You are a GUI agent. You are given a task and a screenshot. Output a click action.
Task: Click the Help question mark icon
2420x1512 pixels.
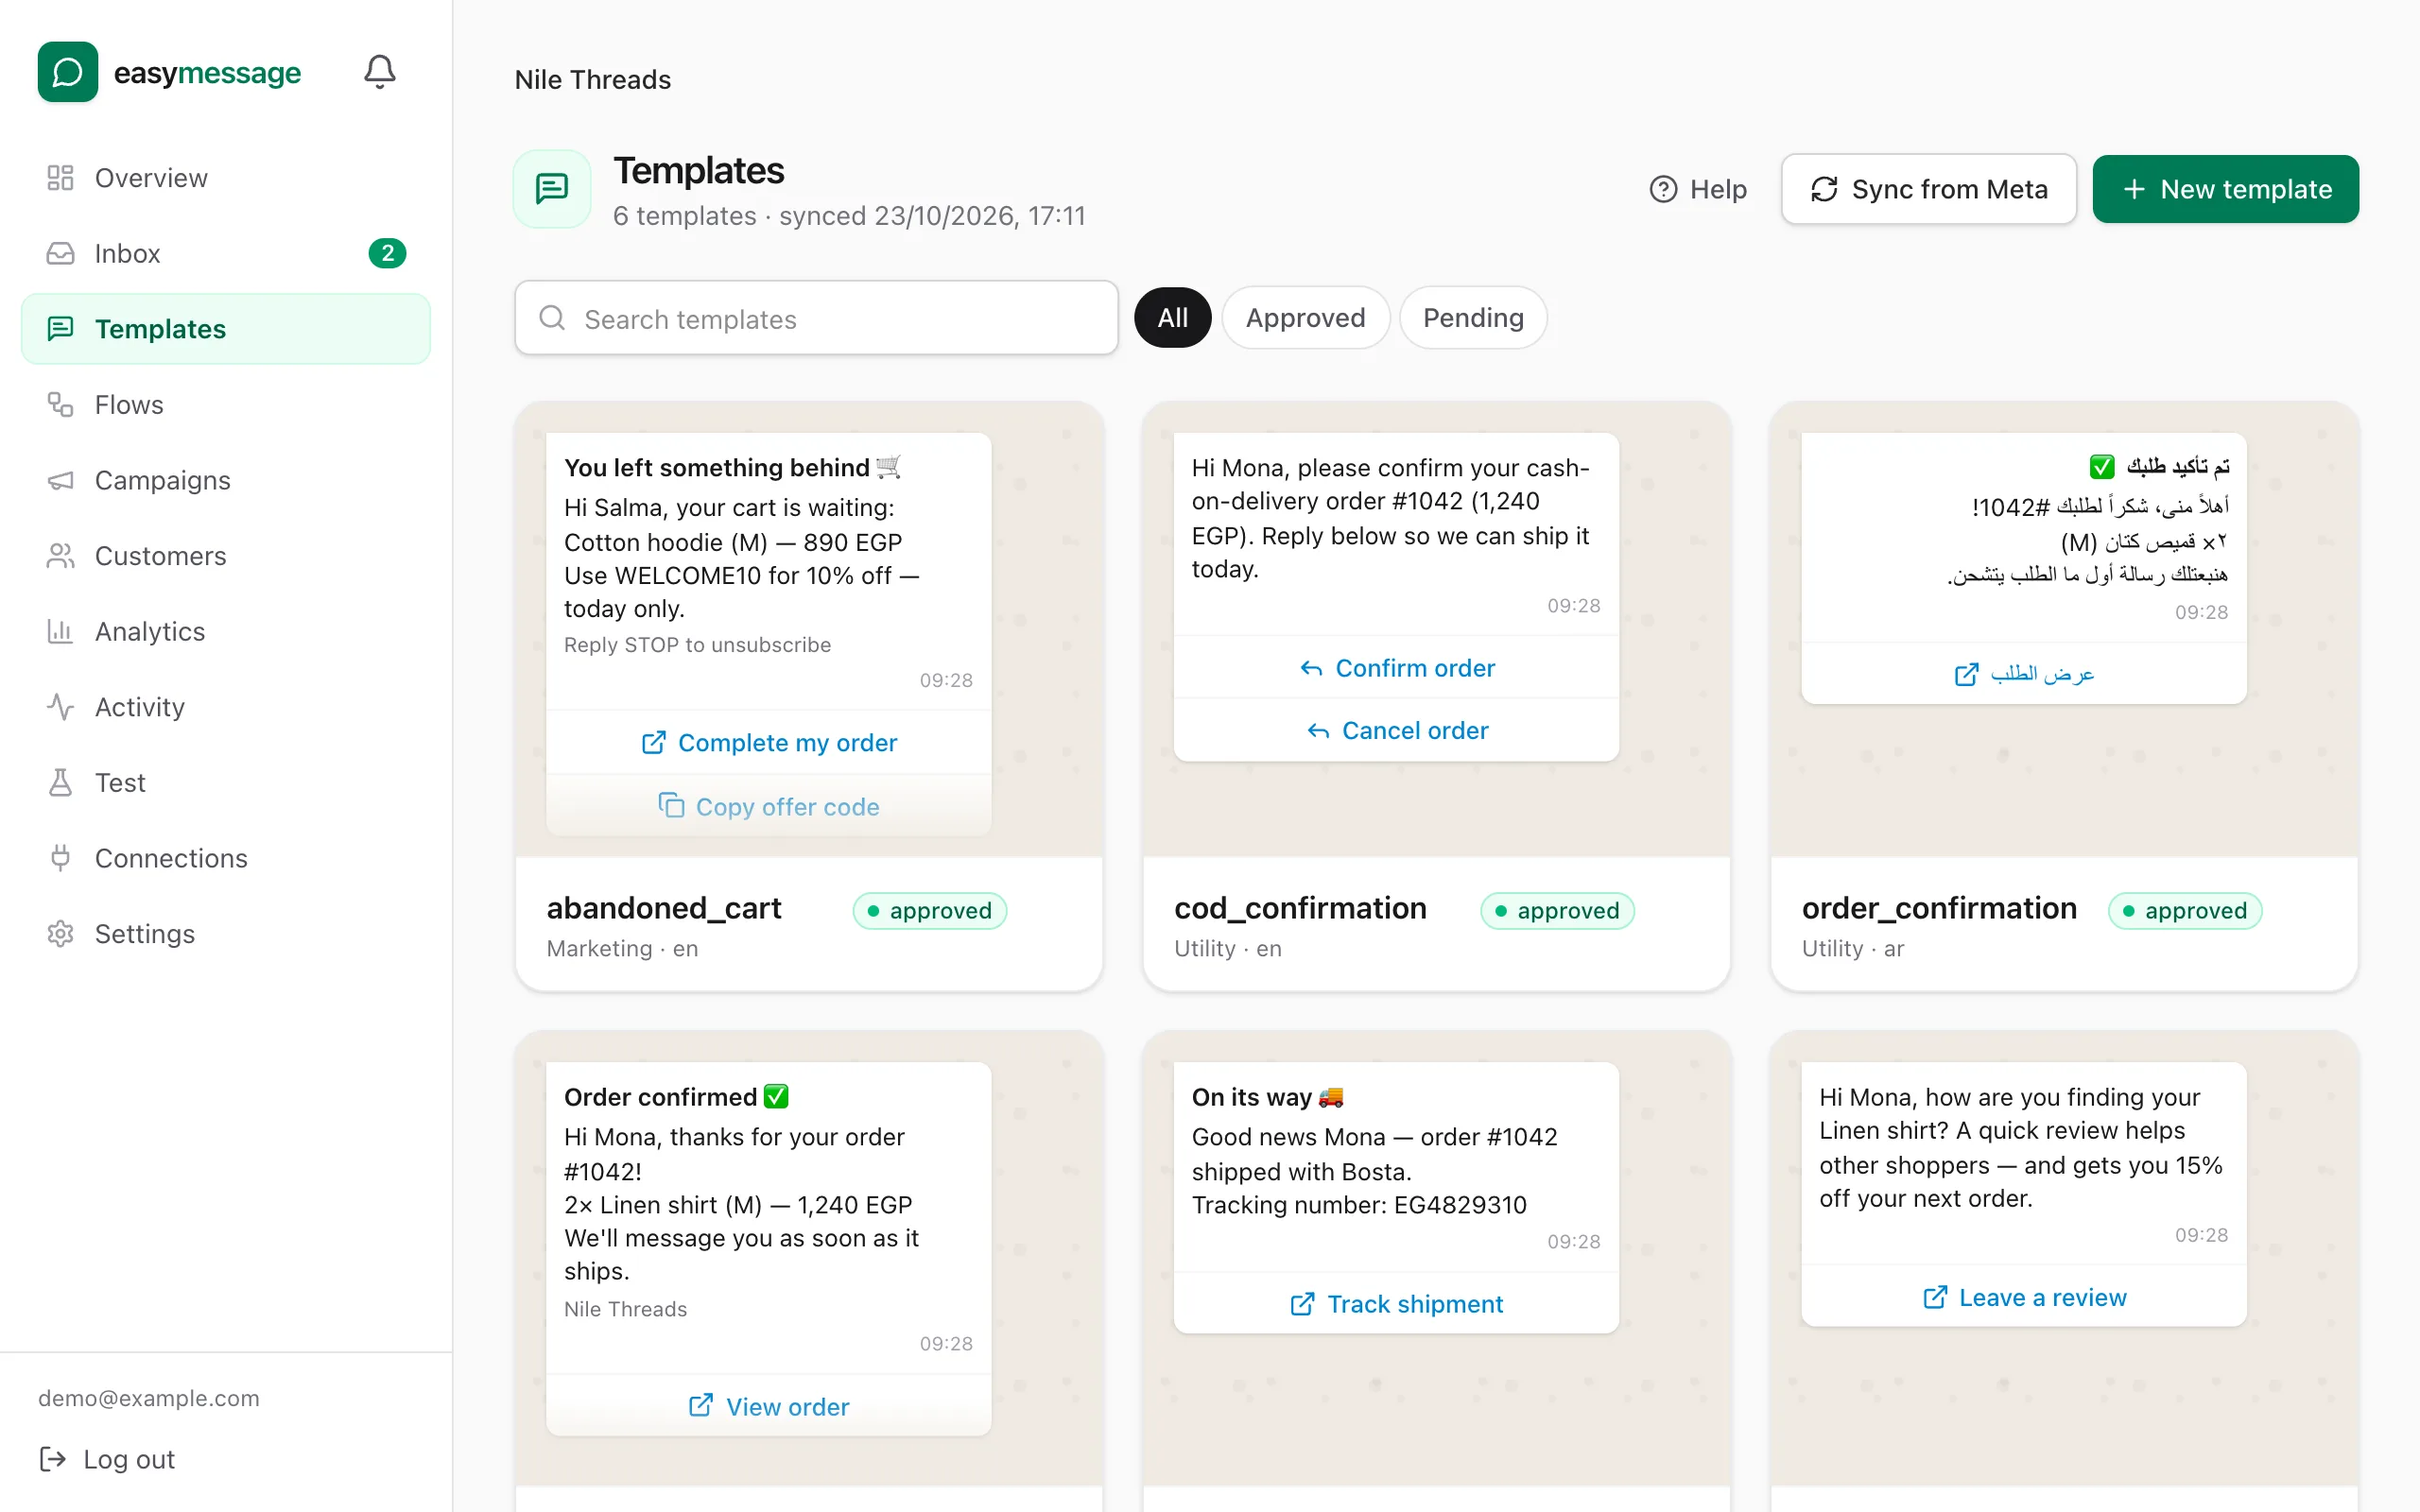click(x=1663, y=189)
